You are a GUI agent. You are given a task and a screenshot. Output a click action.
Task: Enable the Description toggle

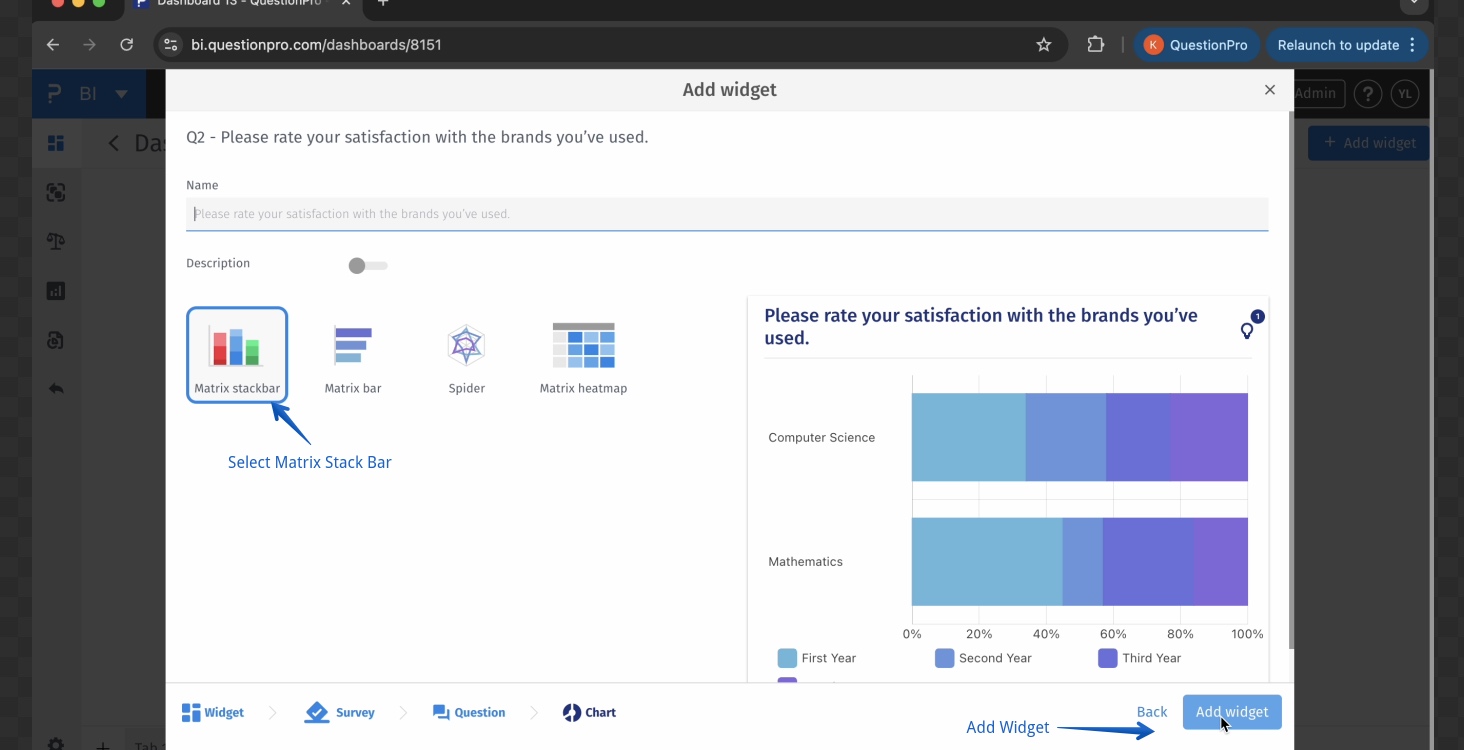coord(367,265)
